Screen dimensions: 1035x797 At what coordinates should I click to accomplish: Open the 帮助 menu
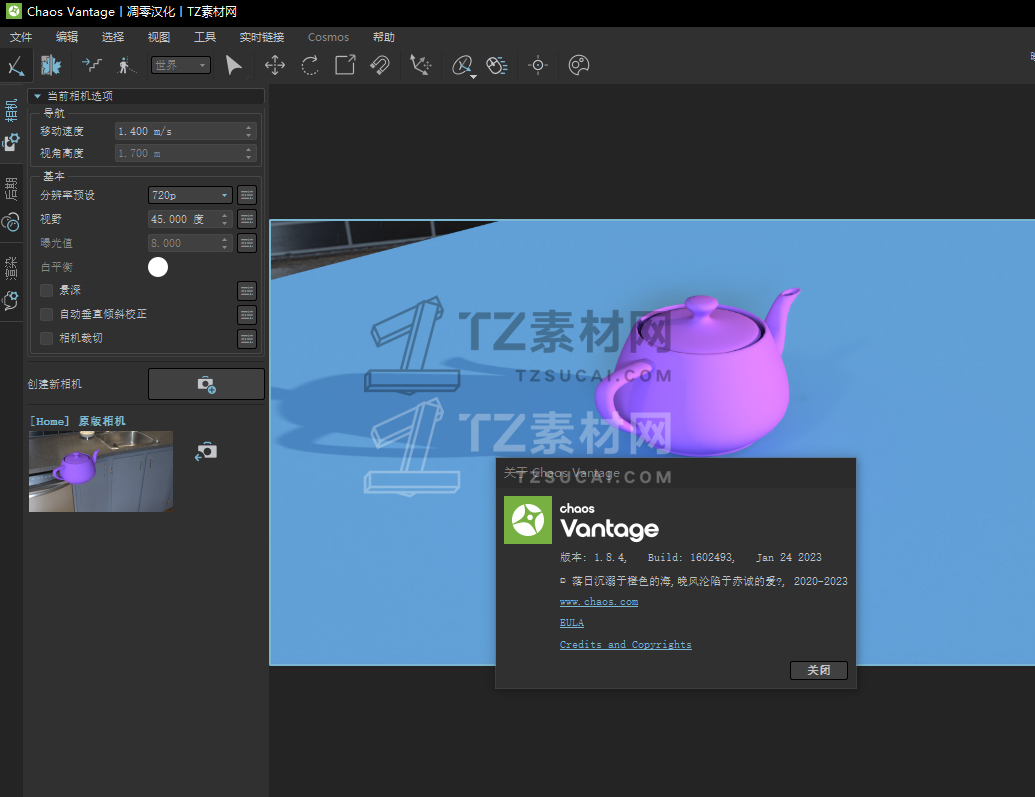384,37
